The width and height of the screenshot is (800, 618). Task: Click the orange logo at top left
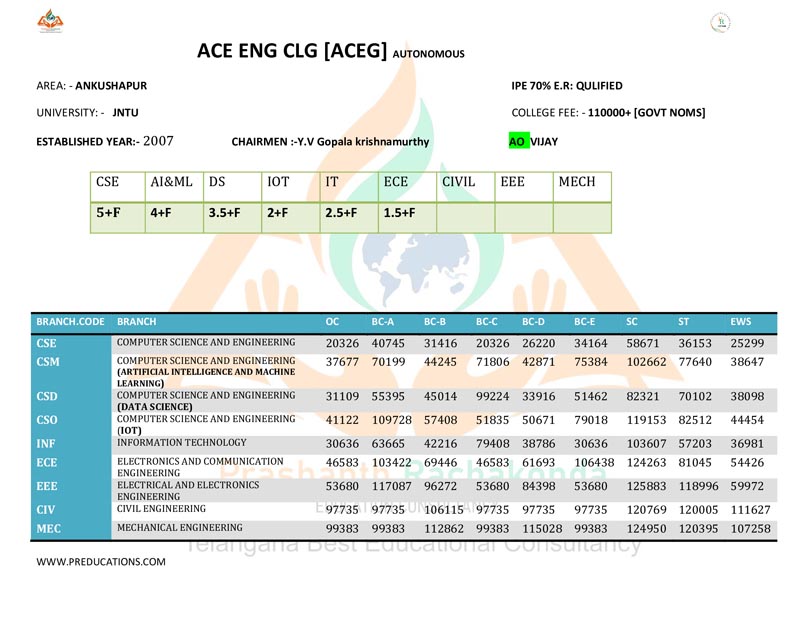coord(50,21)
